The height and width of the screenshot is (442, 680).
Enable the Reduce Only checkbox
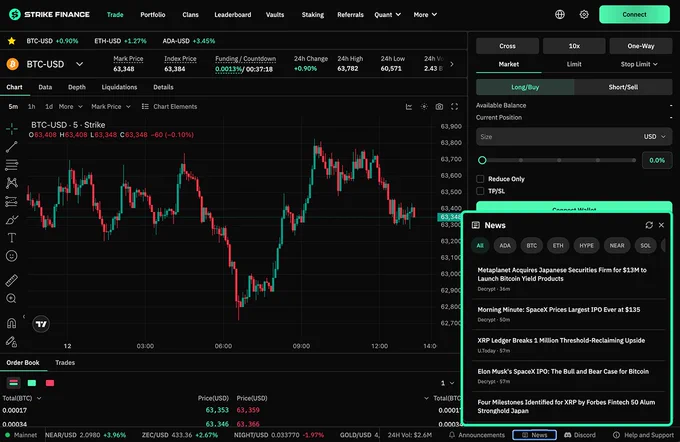pos(480,179)
